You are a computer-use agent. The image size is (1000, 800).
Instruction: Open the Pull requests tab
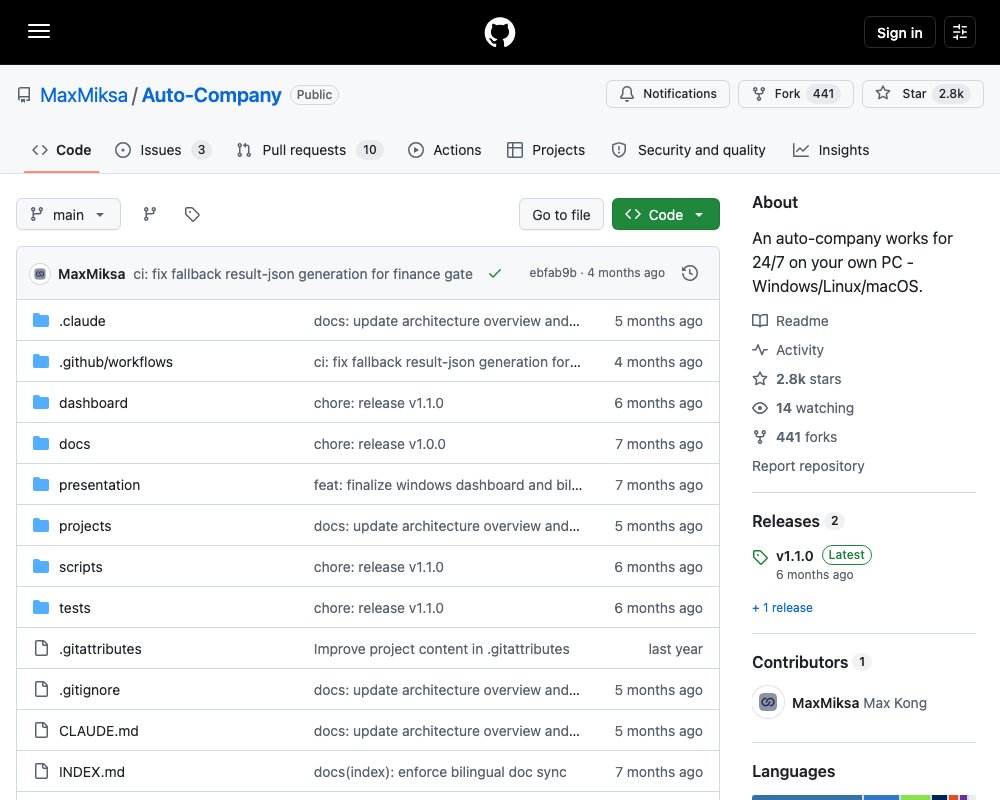[309, 150]
